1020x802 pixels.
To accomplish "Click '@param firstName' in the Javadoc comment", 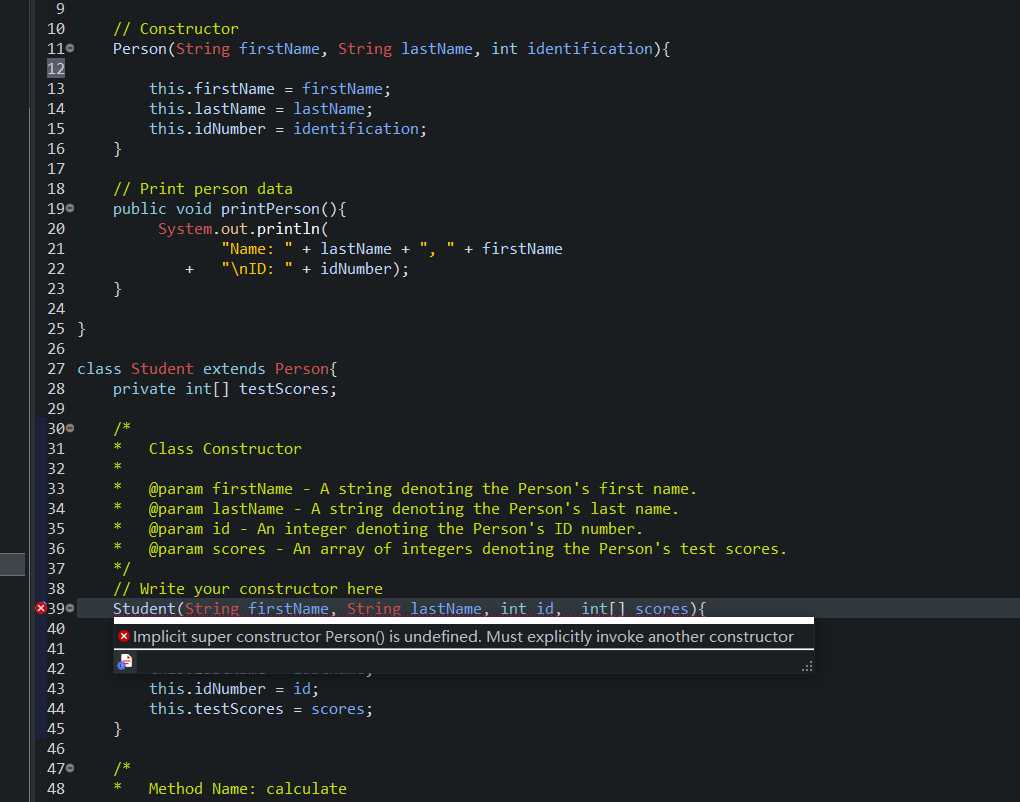I will click(221, 488).
